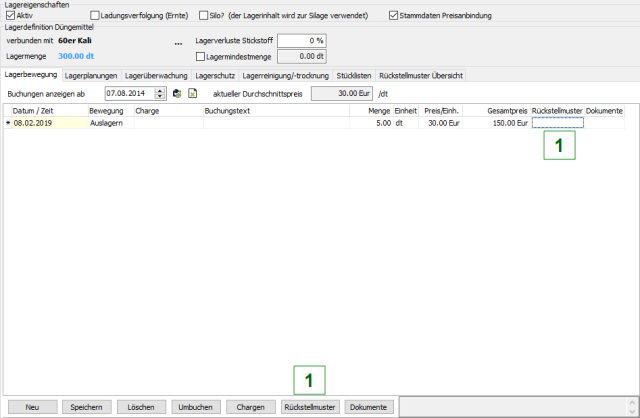Click the Excel export icon
The width and height of the screenshot is (640, 418).
(192, 93)
